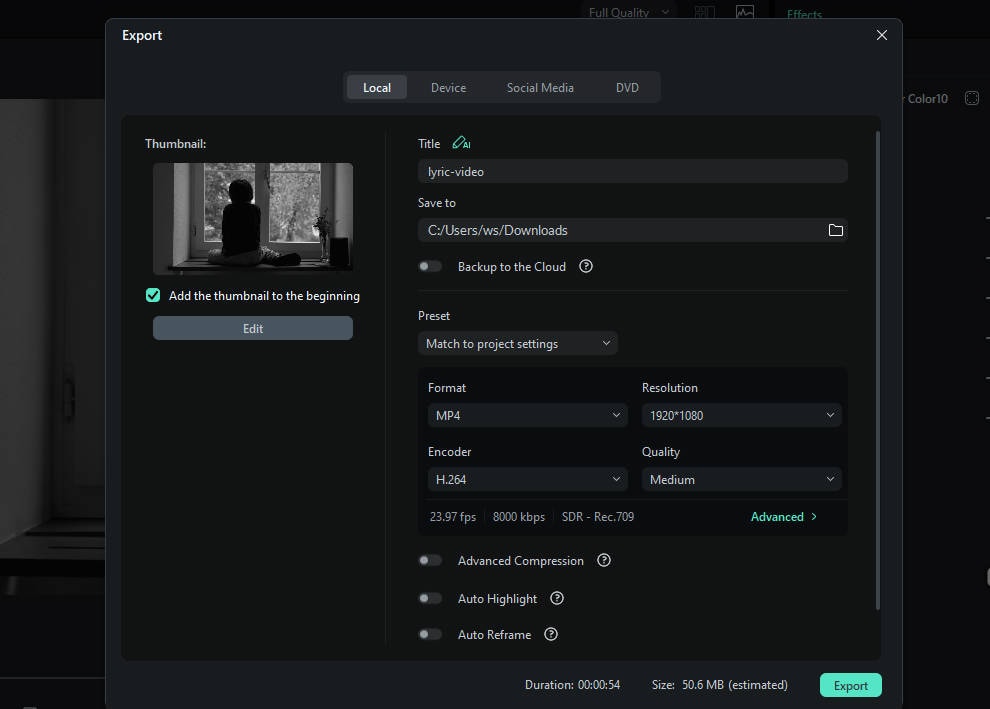Open the MP4 Format dropdown

pos(527,414)
